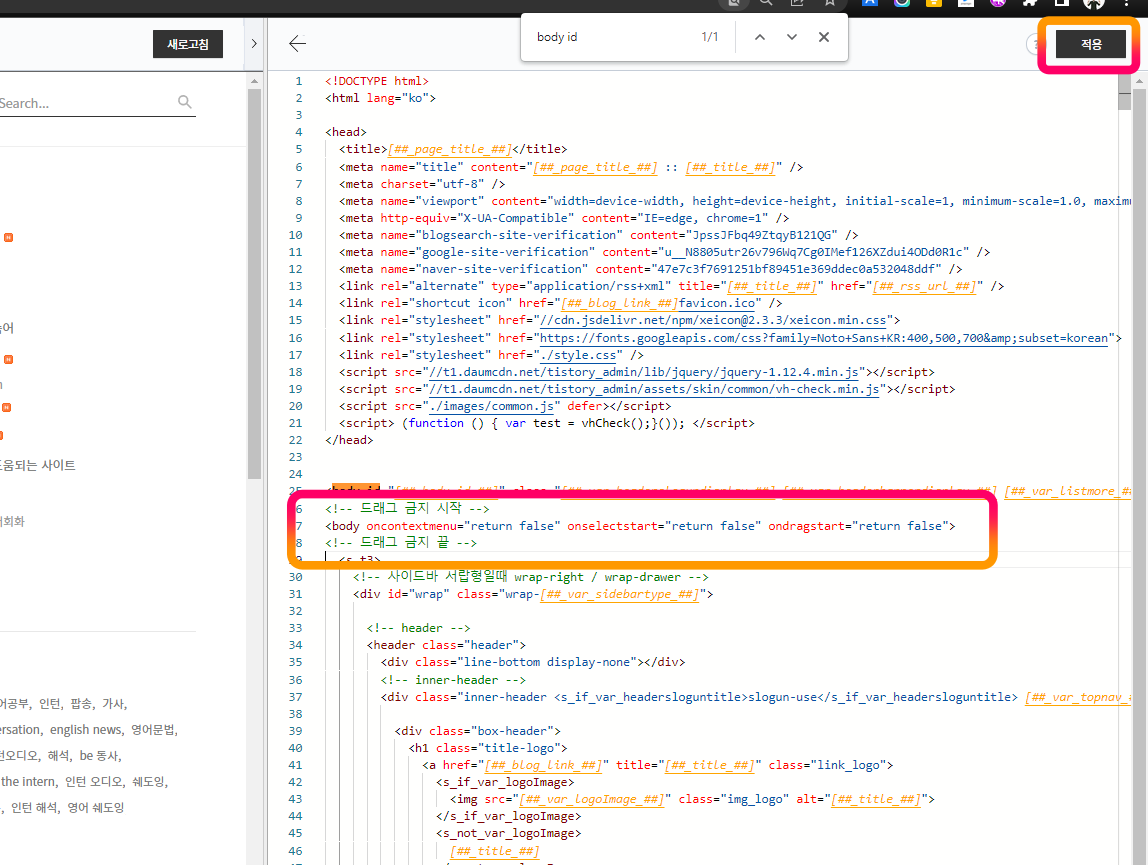Open the xeicon.min.css link on line 15
Viewport: 1148px width, 865px height.
pyautogui.click(x=713, y=320)
